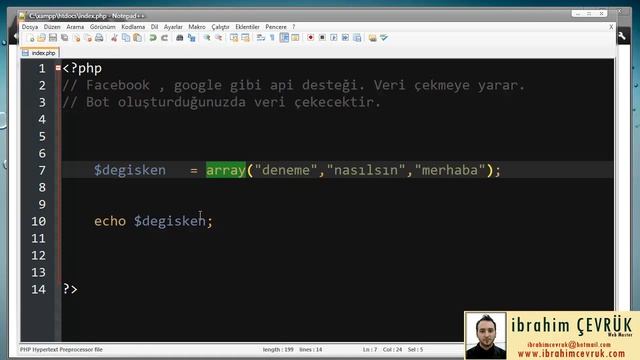Screen dimensions: 640x360
Task: Open the Dil menu
Action: click(x=154, y=27)
